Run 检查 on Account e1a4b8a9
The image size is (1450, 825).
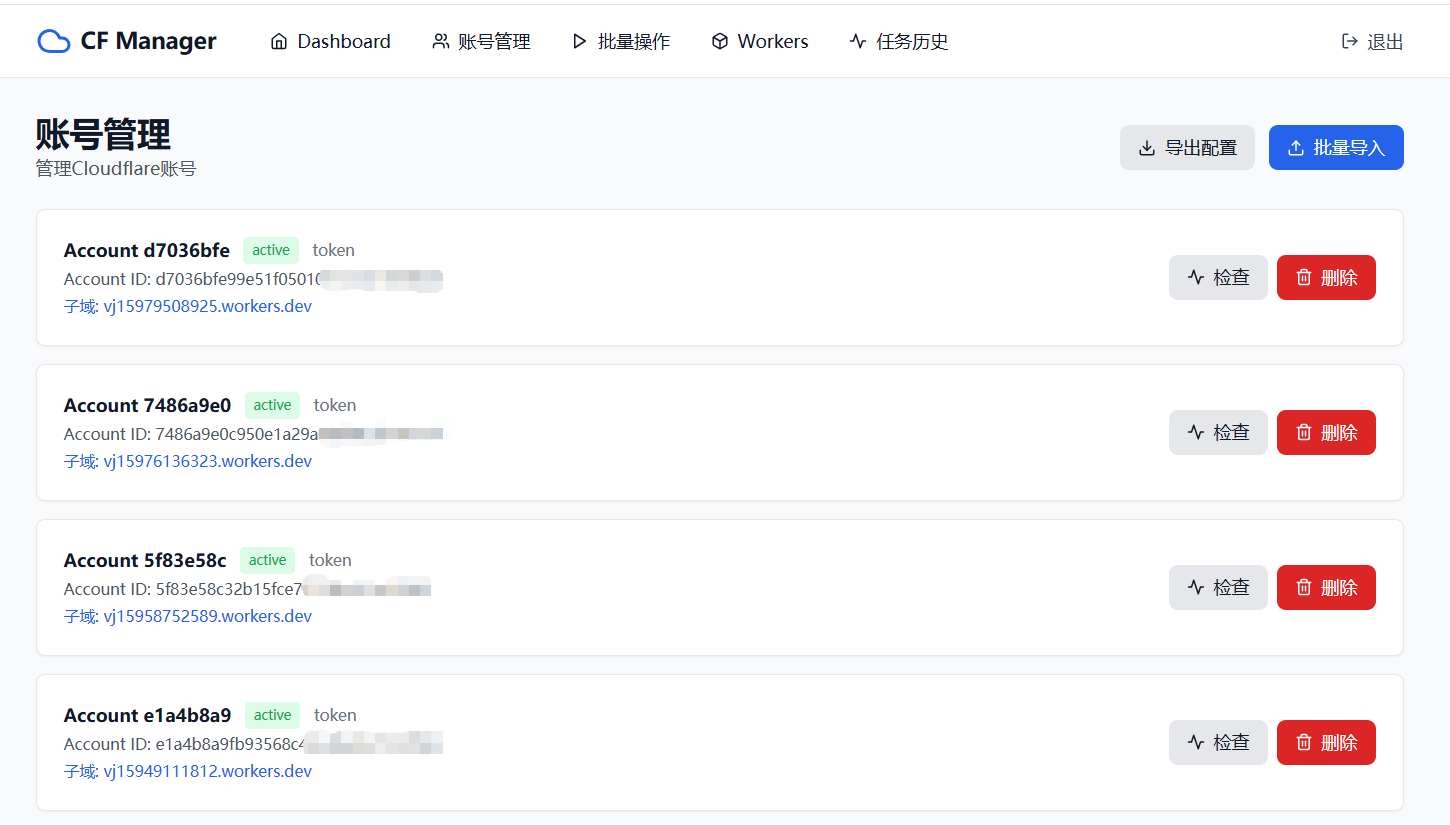(1218, 742)
